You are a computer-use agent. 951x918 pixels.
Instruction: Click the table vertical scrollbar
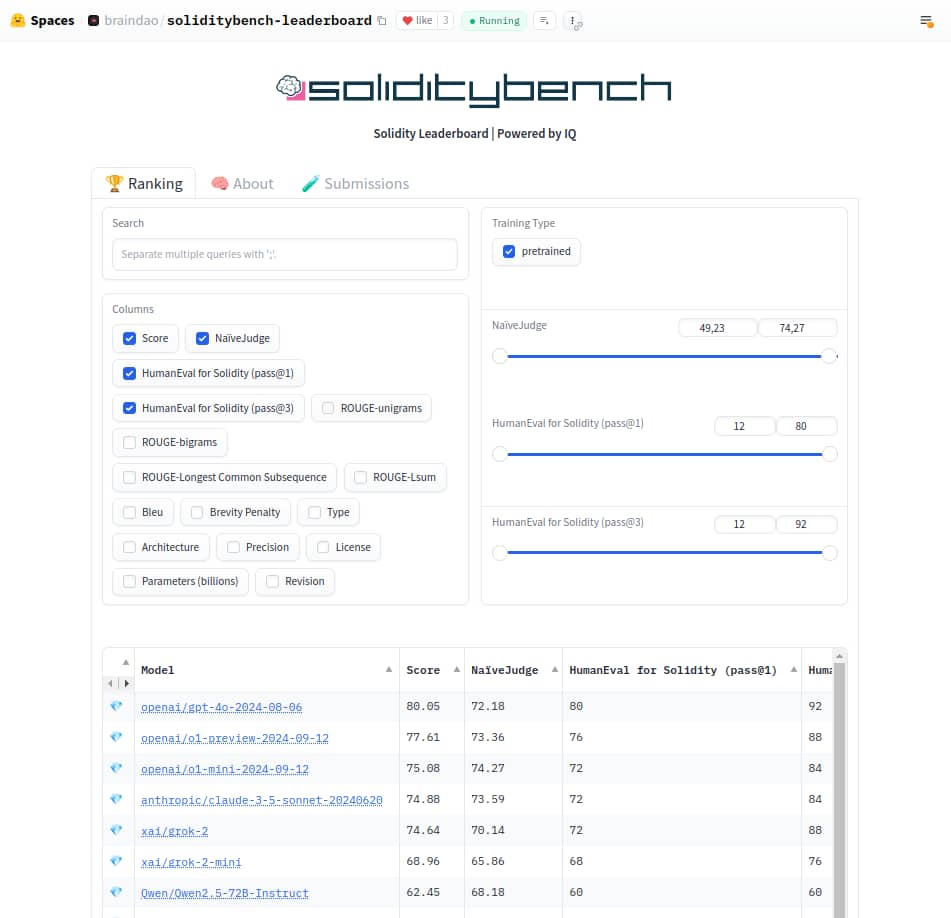tap(839, 788)
